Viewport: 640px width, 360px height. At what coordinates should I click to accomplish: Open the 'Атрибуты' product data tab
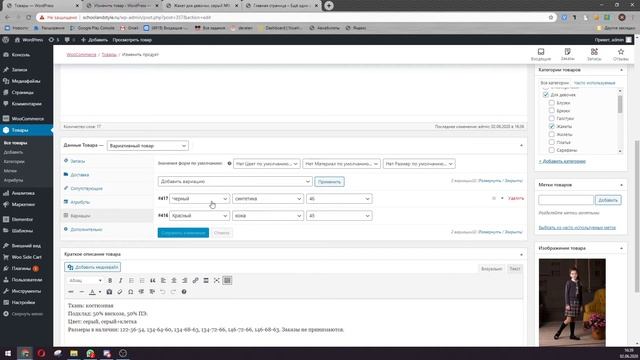(80, 202)
